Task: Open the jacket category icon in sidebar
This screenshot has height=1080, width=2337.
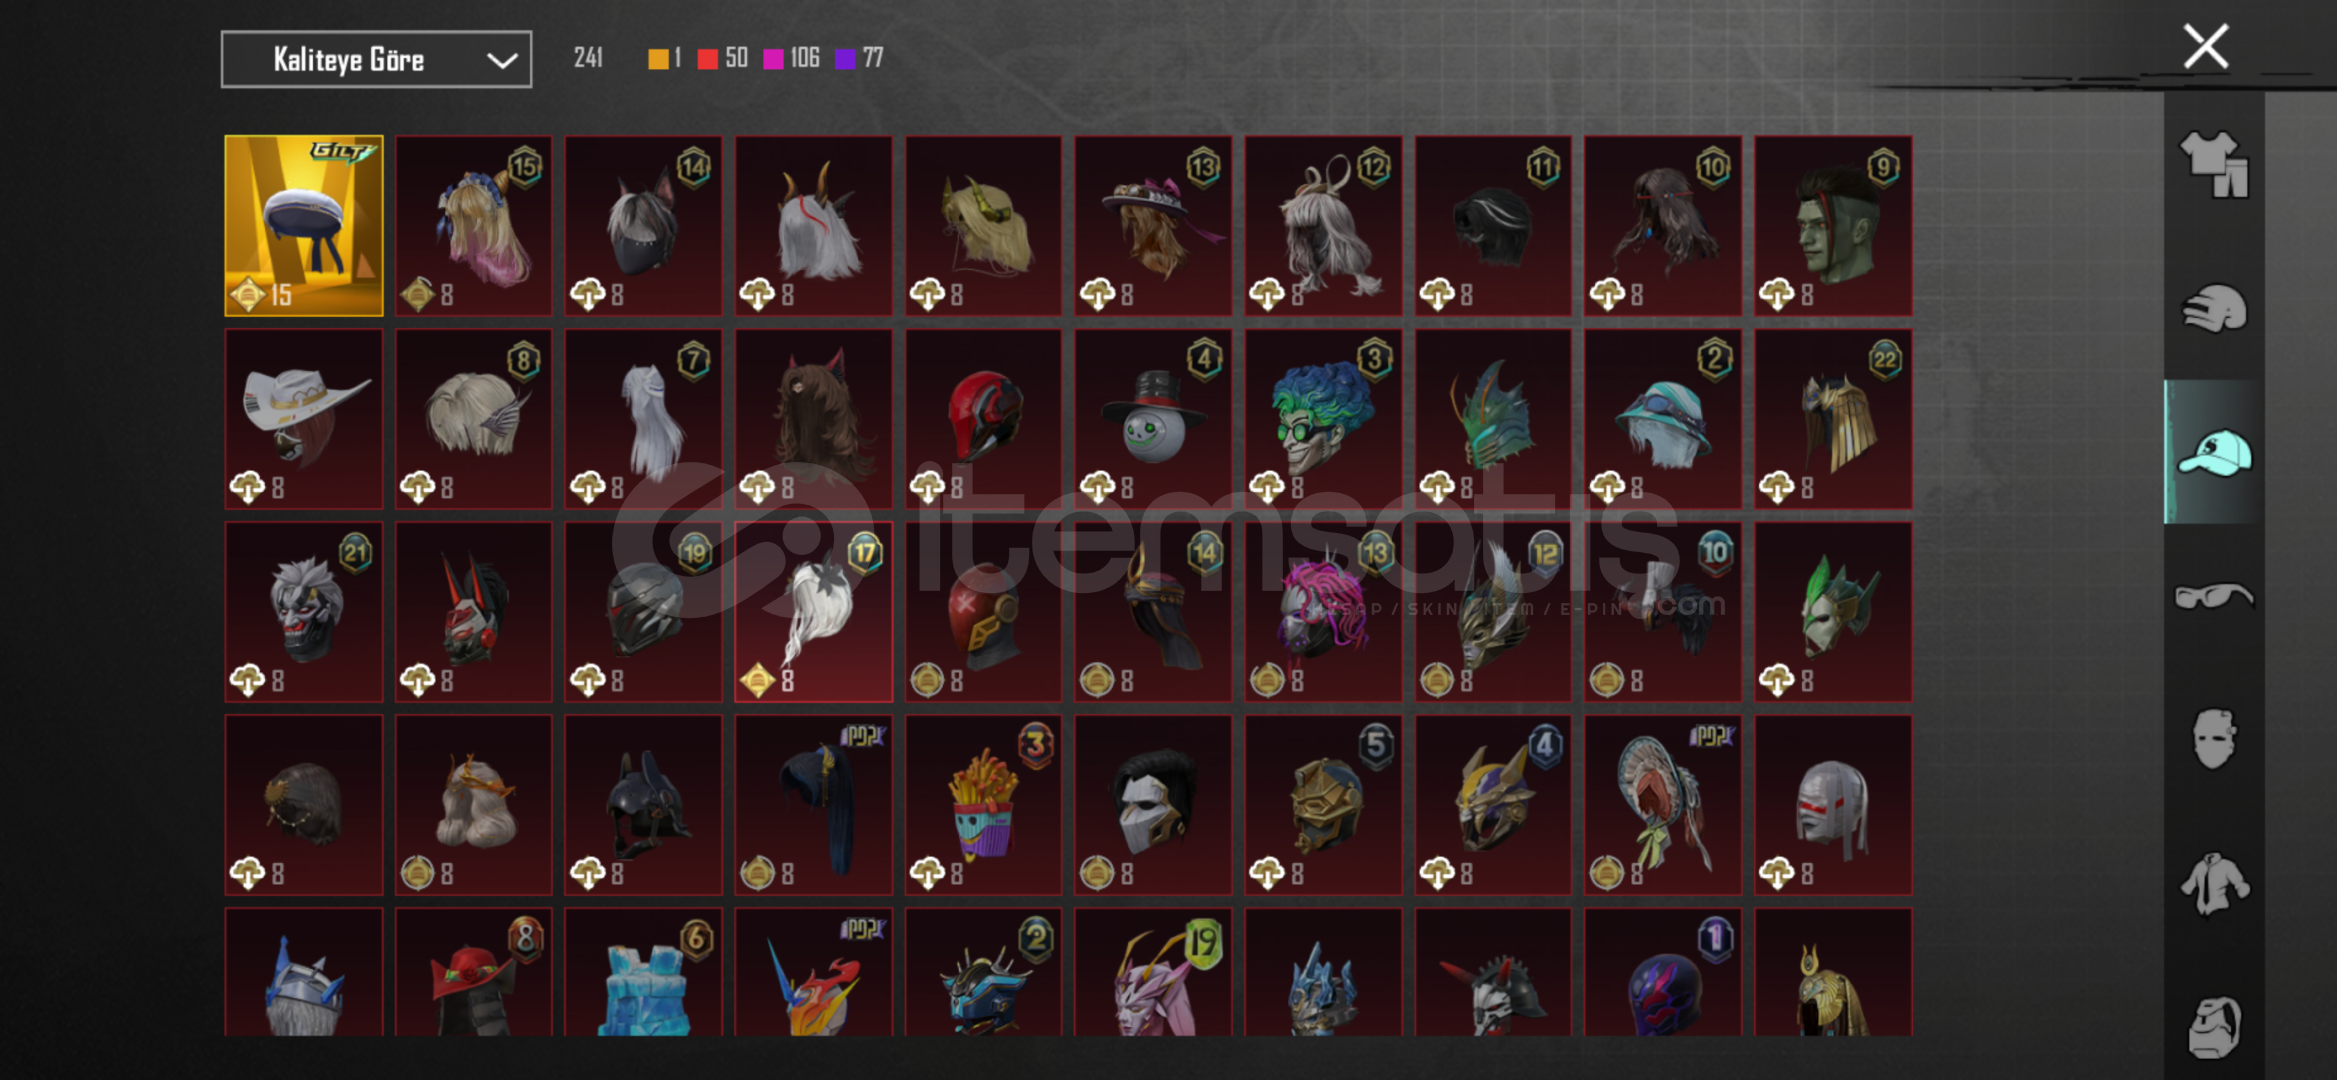Action: [x=2214, y=883]
